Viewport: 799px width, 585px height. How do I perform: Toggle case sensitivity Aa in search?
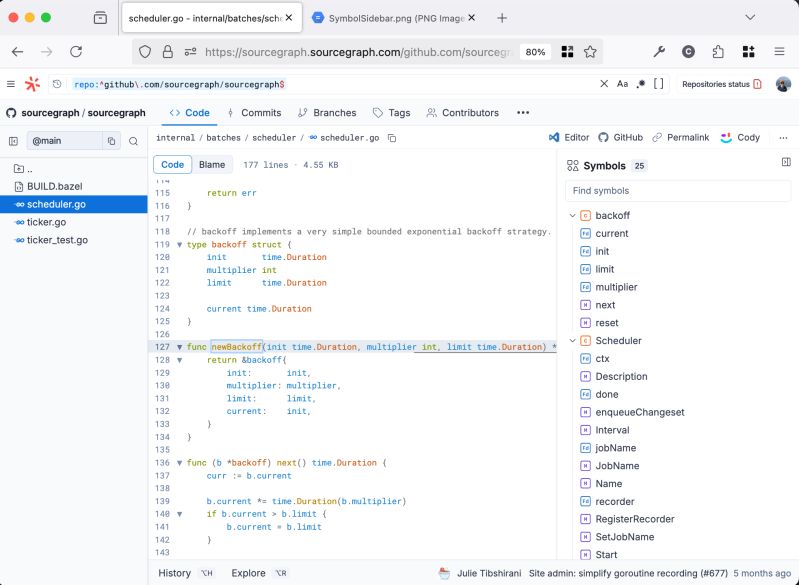(x=622, y=84)
